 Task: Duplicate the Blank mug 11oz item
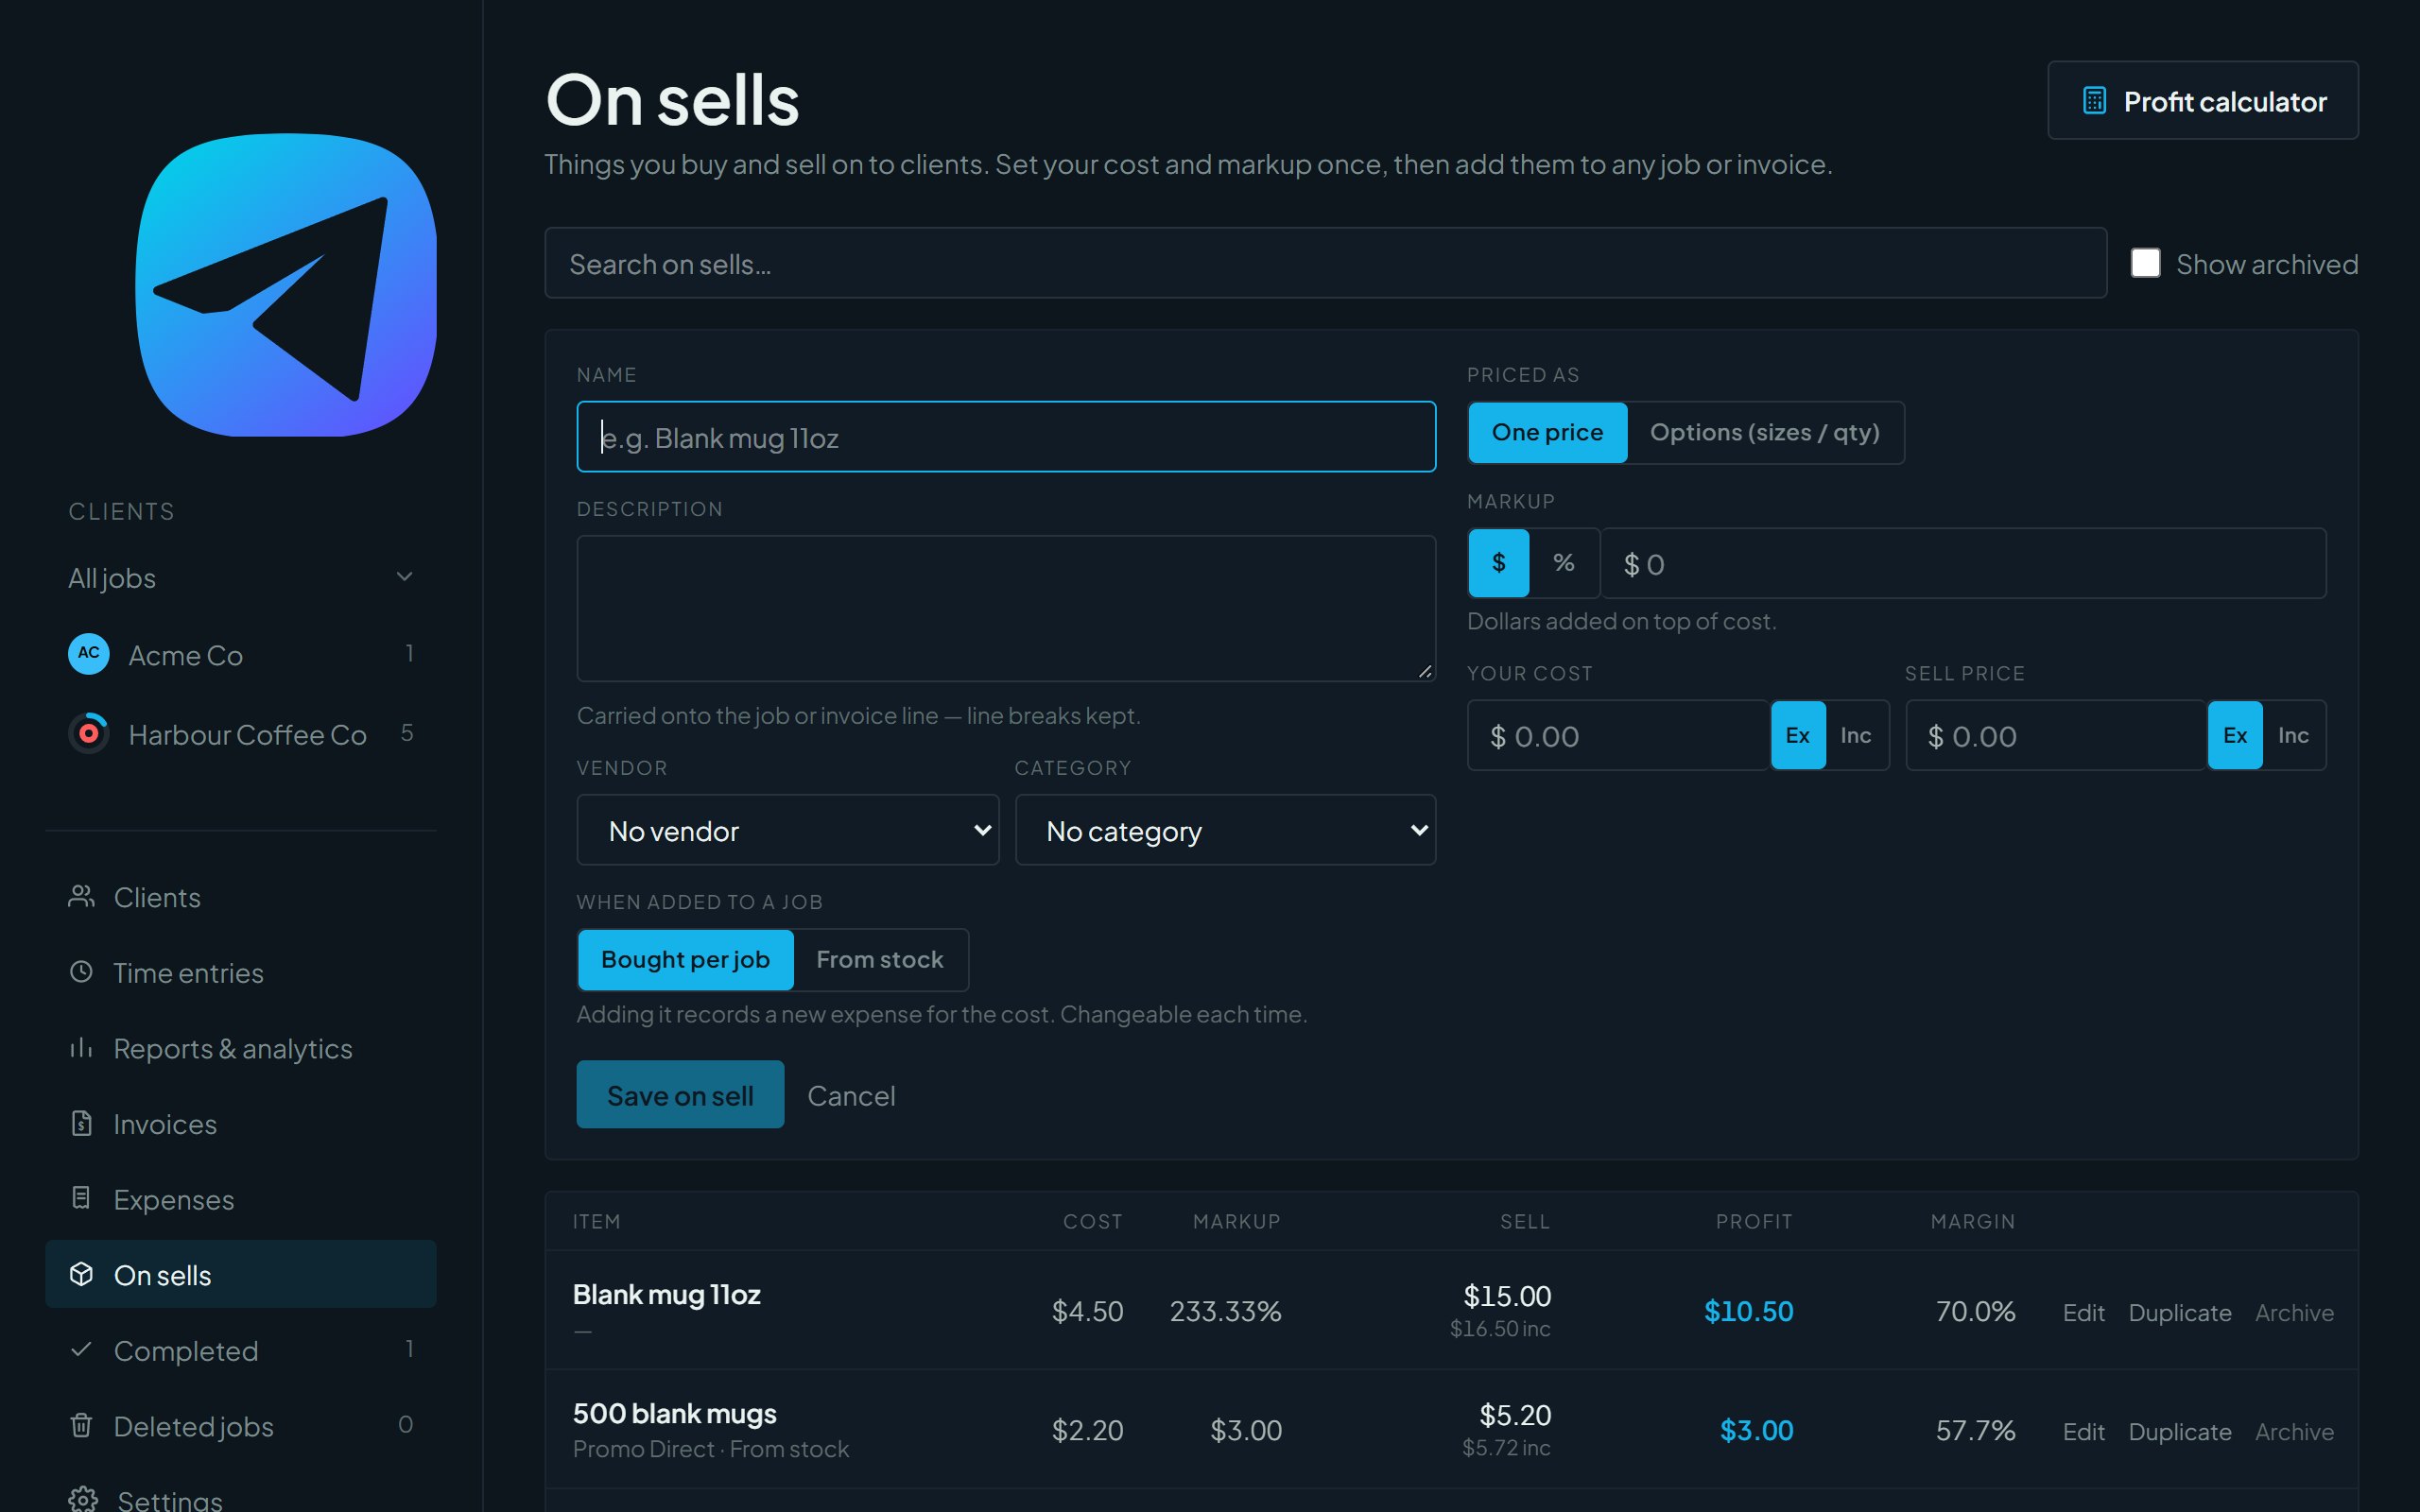tap(2180, 1312)
